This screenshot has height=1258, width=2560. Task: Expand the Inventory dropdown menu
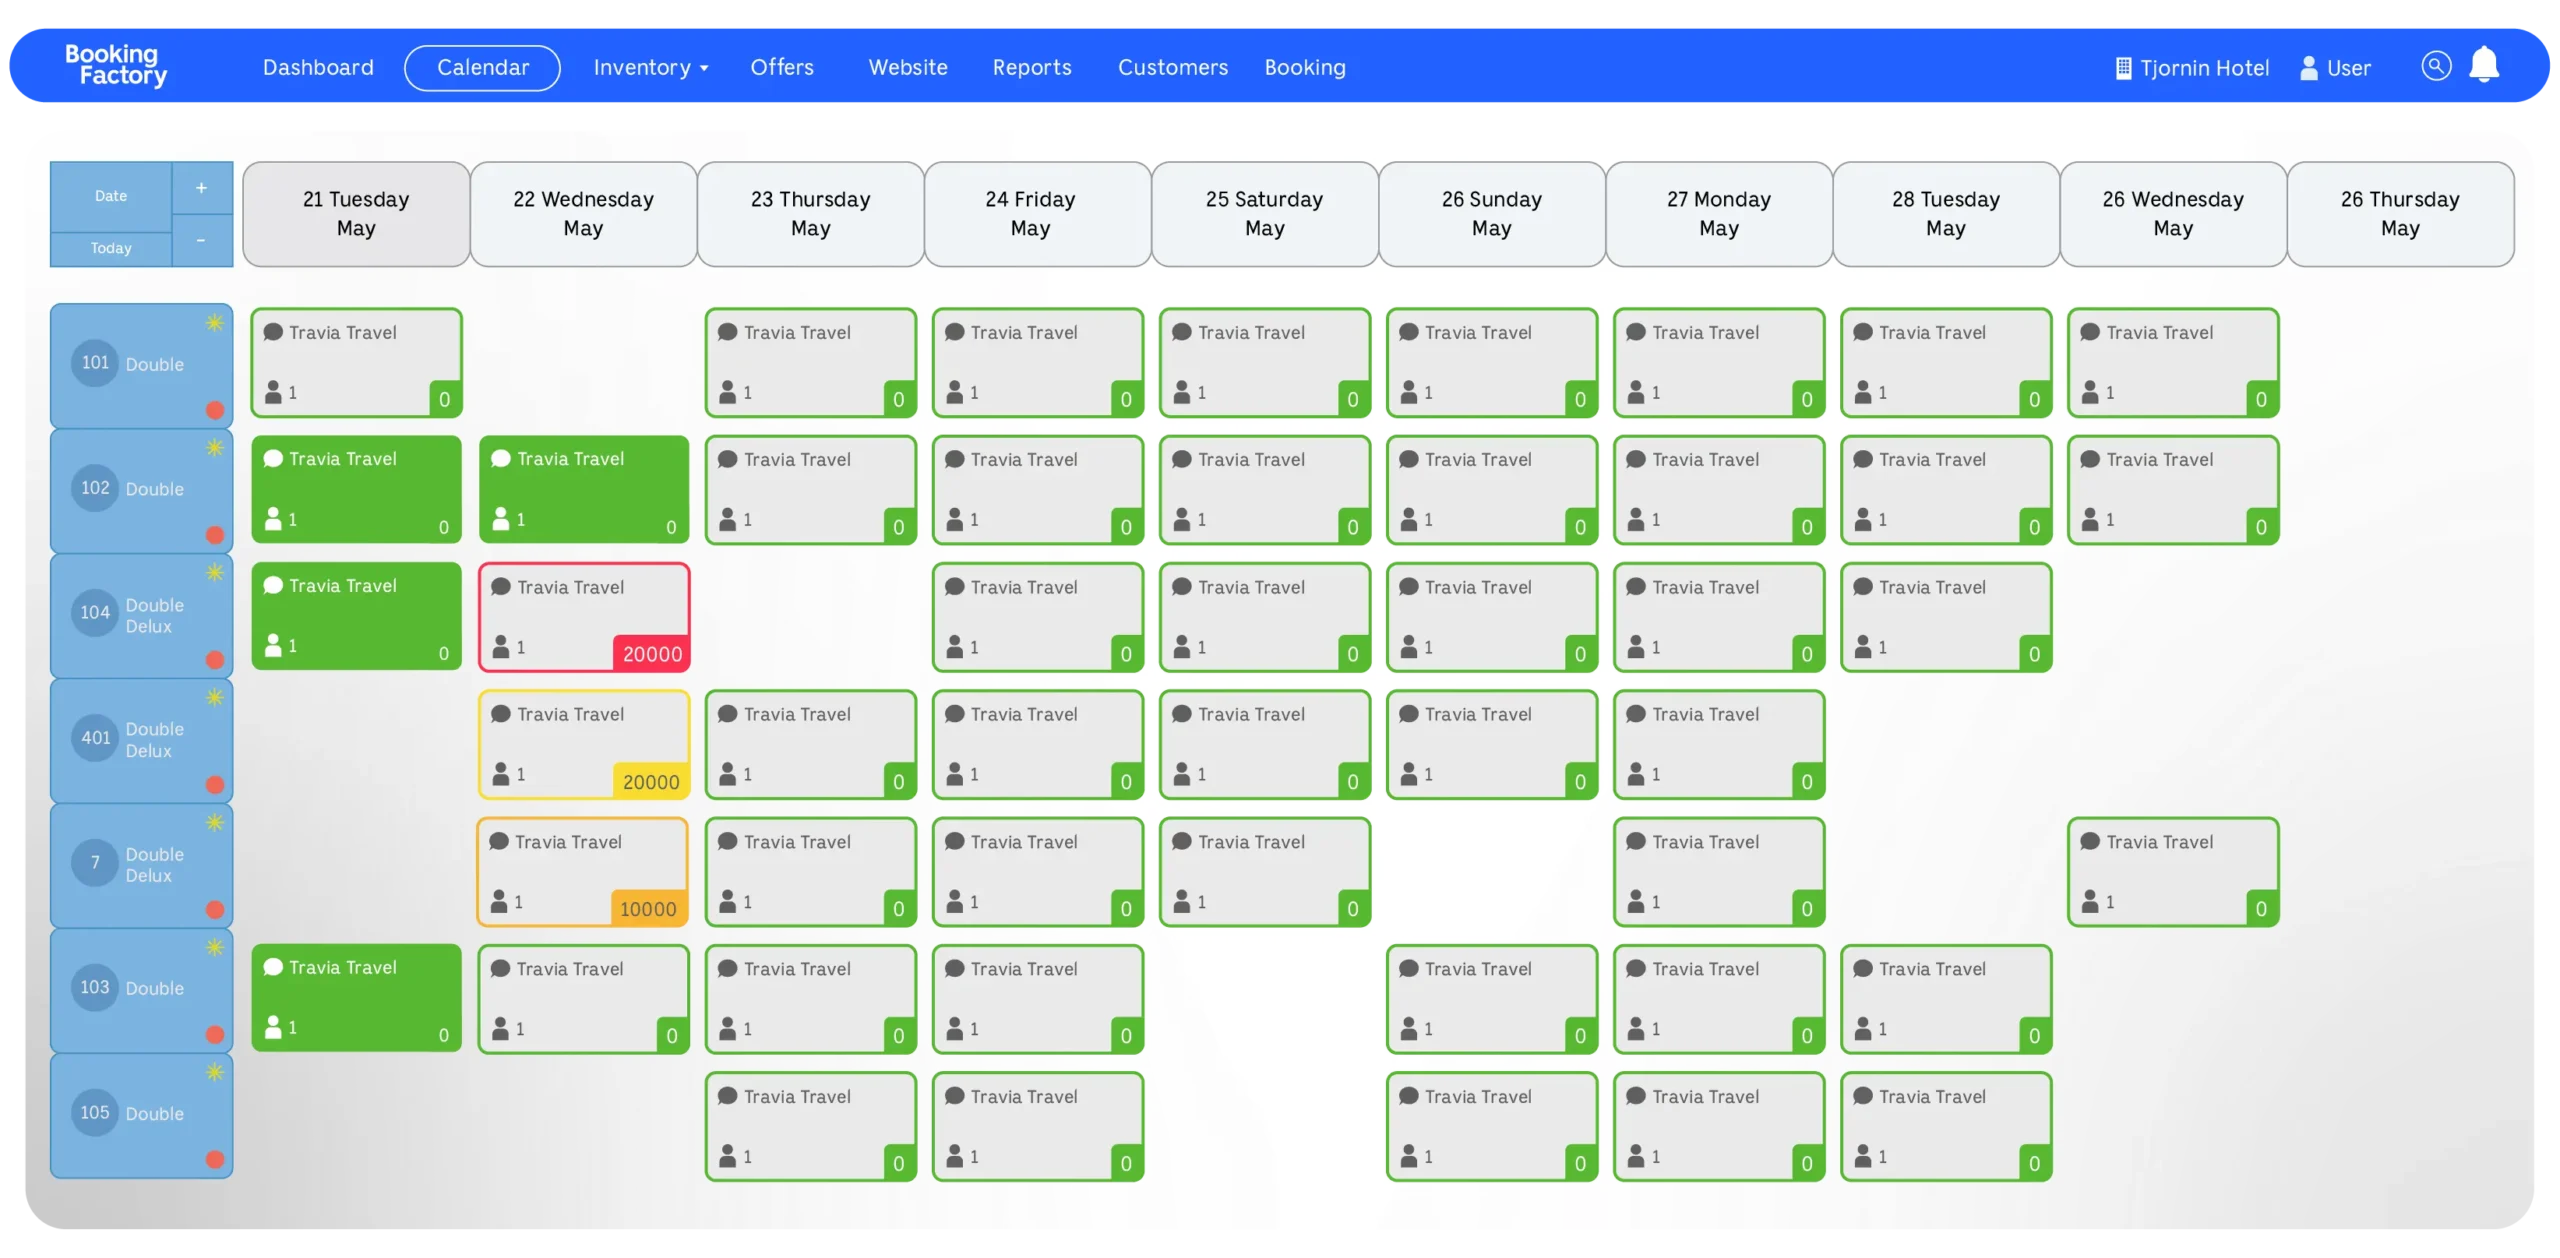[650, 67]
